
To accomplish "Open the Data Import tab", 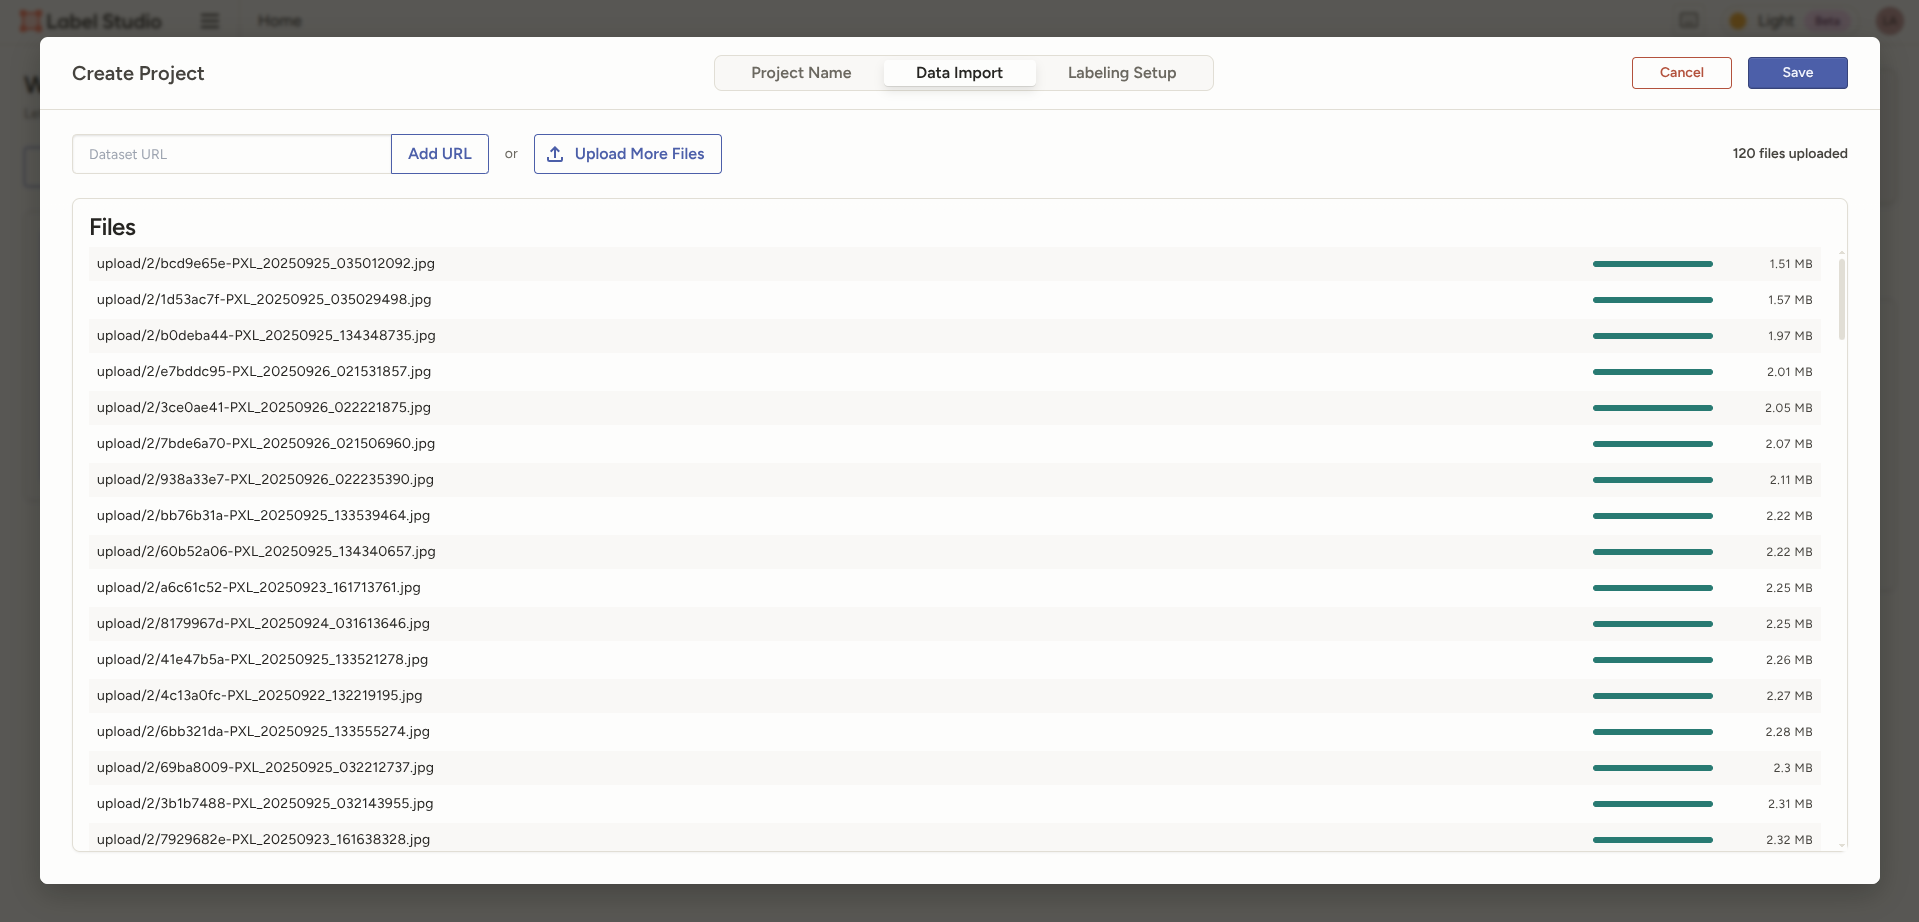I will coord(959,72).
